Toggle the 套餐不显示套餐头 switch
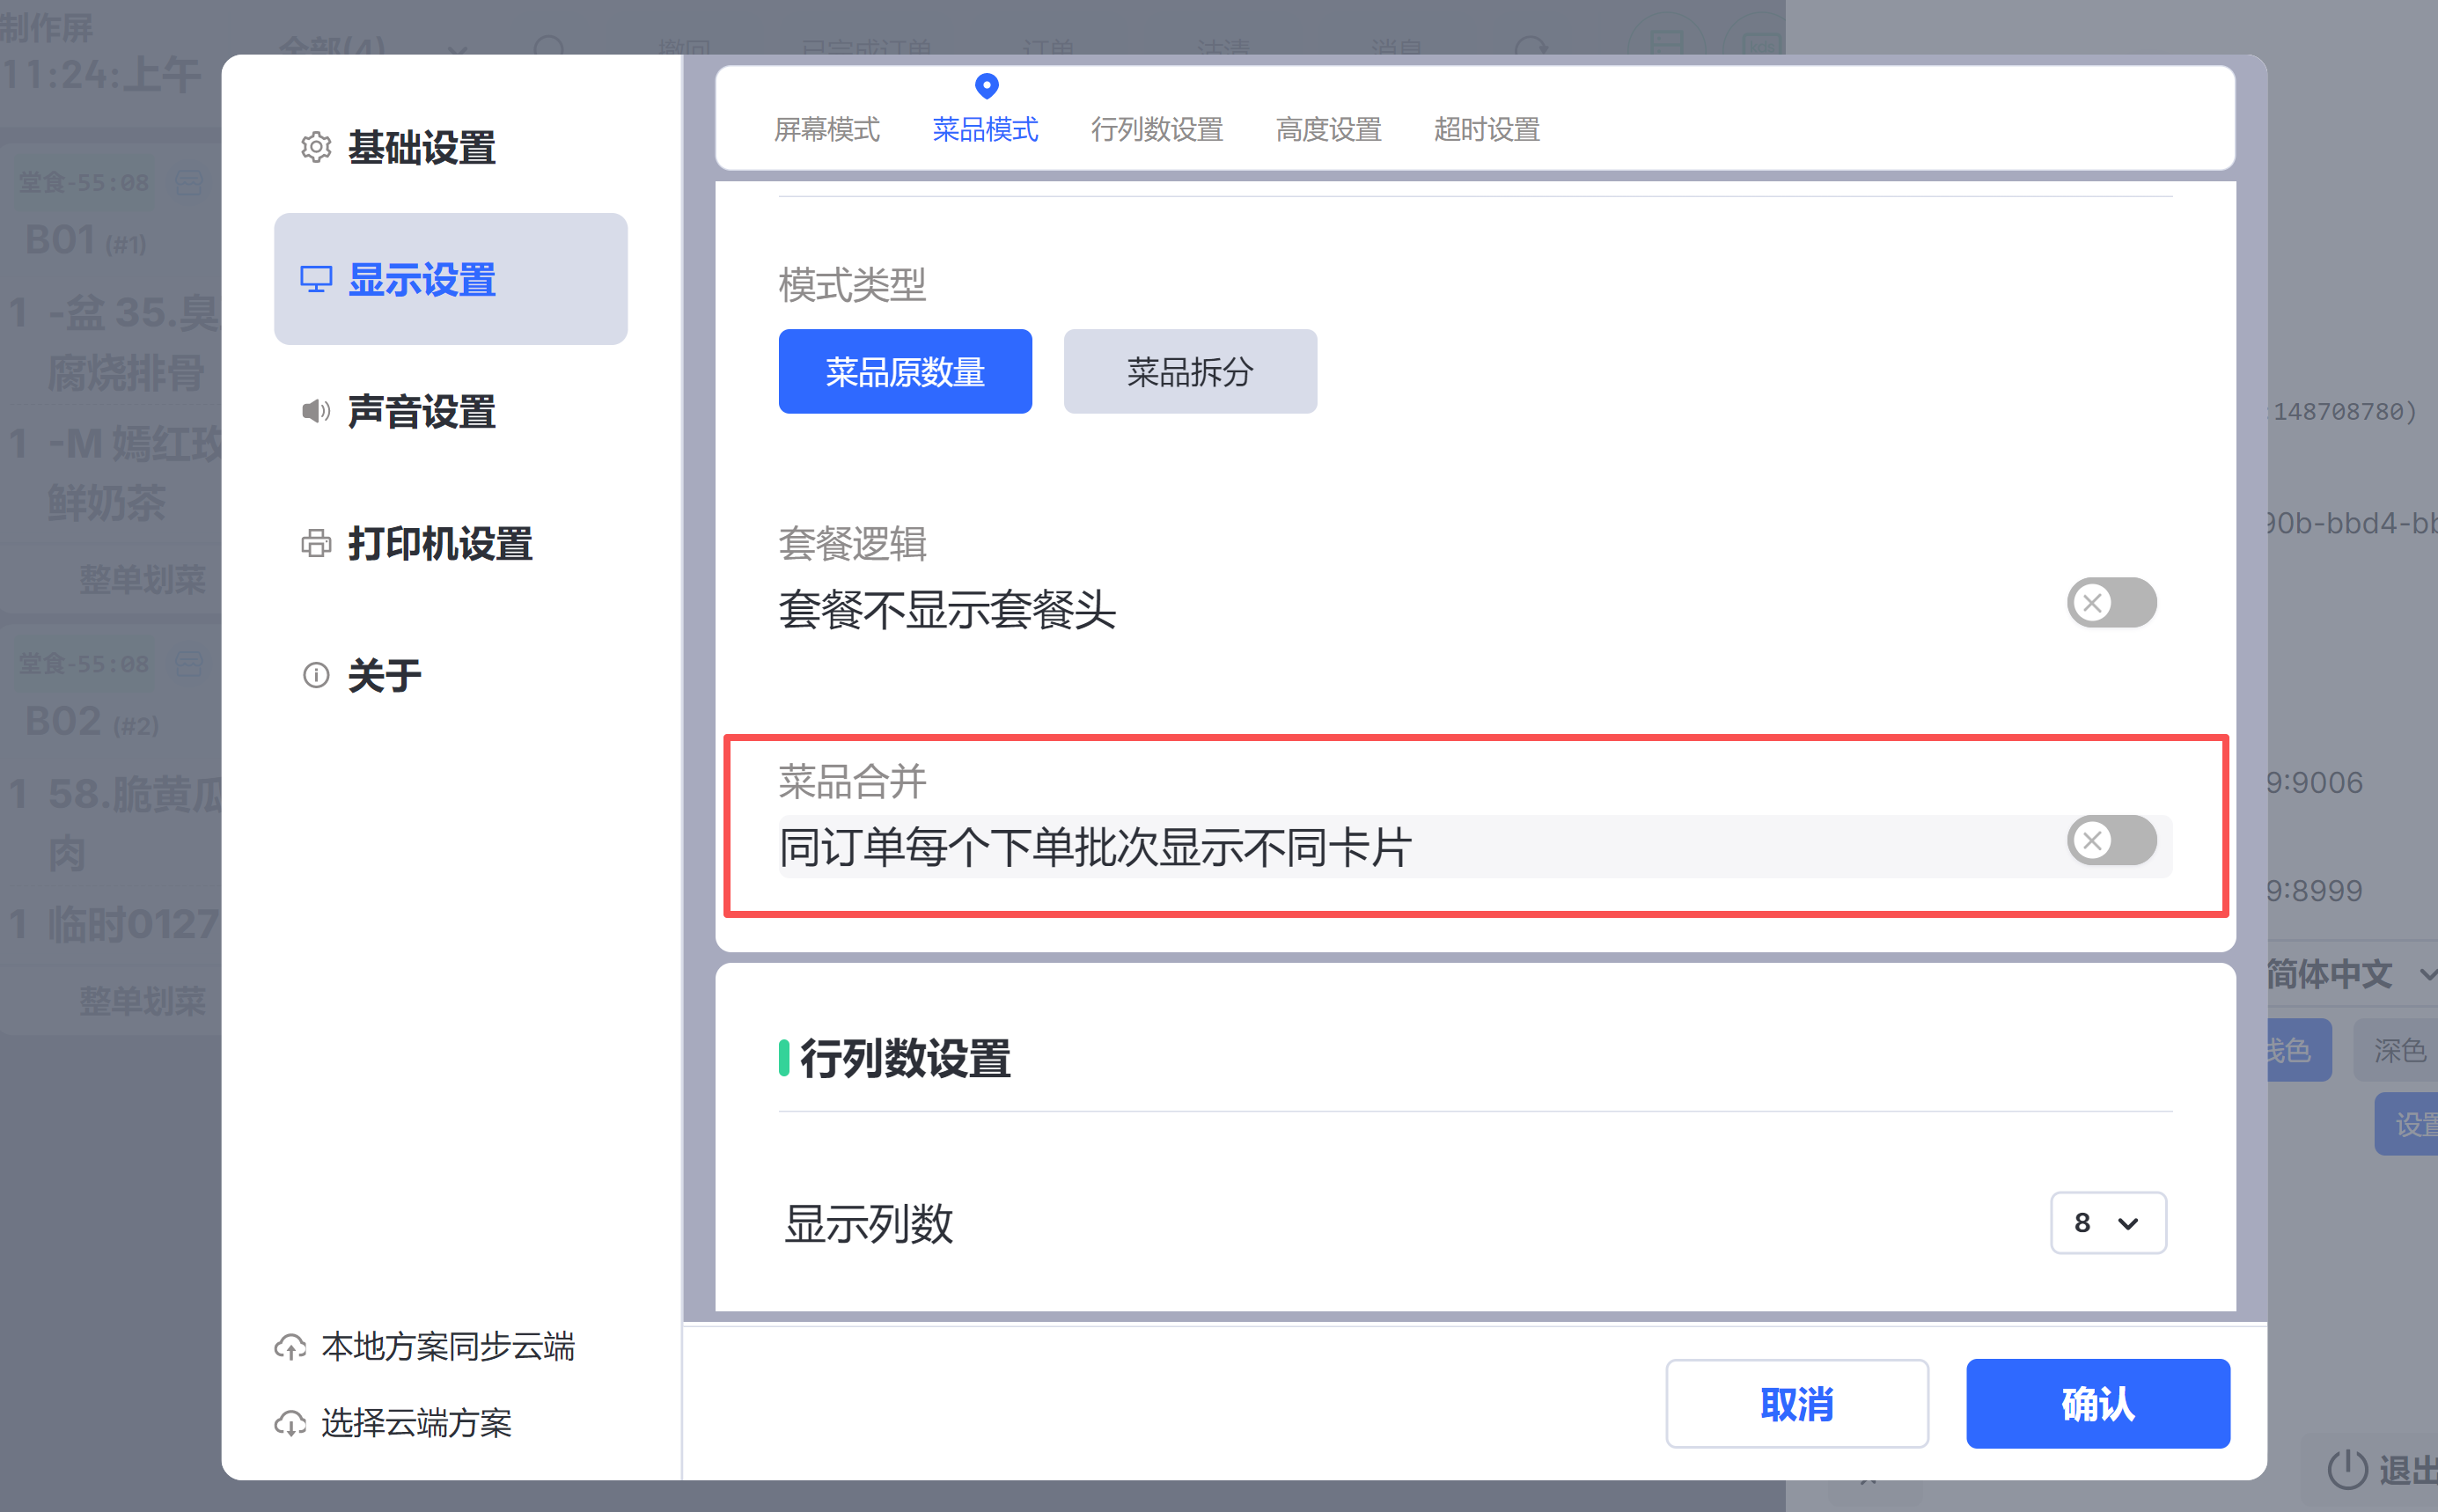Image resolution: width=2438 pixels, height=1512 pixels. 2111,602
